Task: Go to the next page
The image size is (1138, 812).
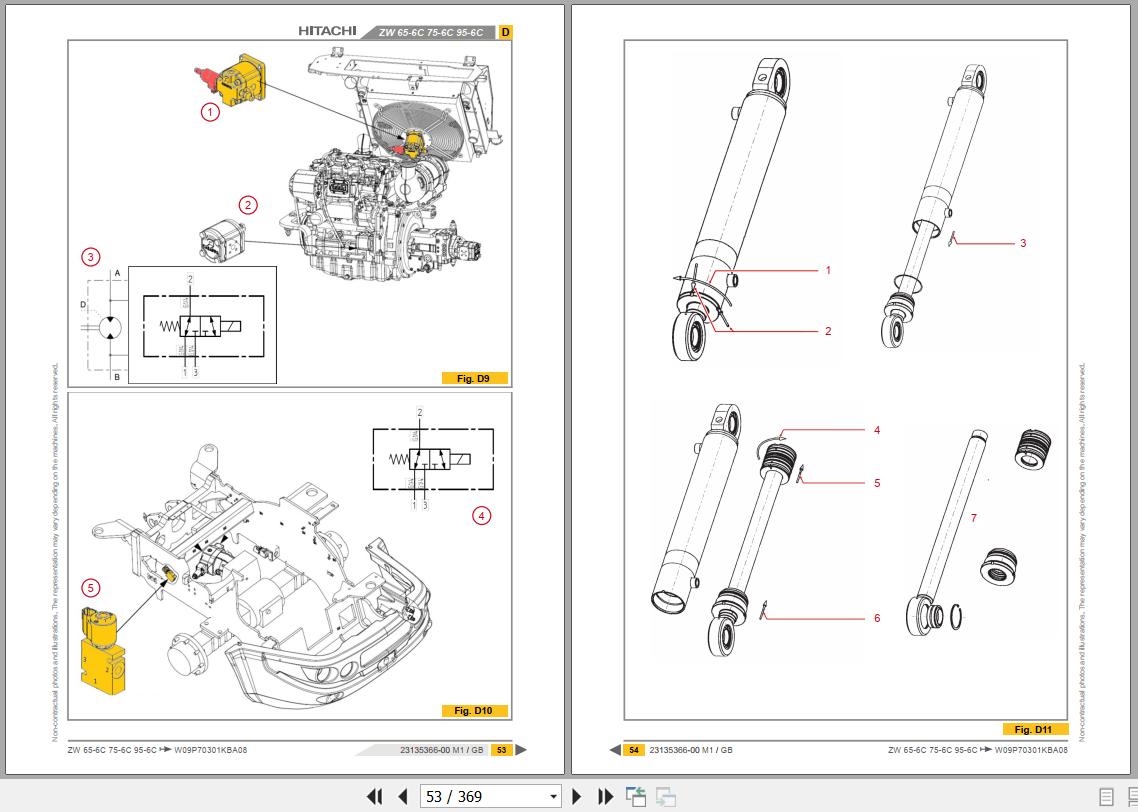Action: pyautogui.click(x=577, y=796)
